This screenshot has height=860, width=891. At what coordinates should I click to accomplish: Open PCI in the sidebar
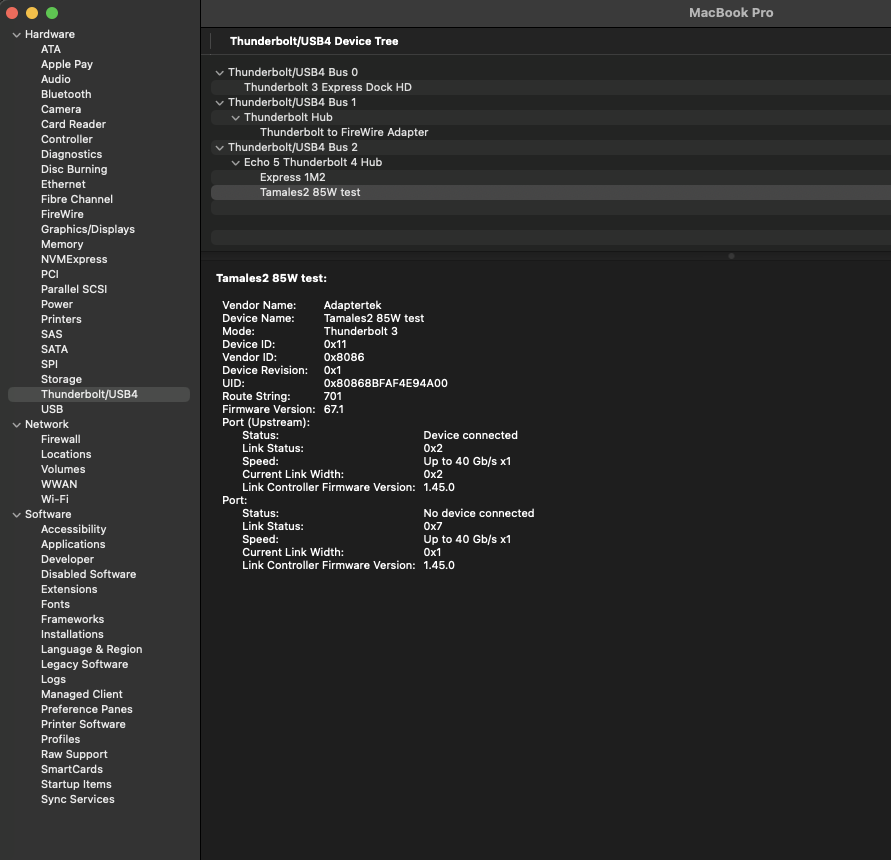pos(49,274)
